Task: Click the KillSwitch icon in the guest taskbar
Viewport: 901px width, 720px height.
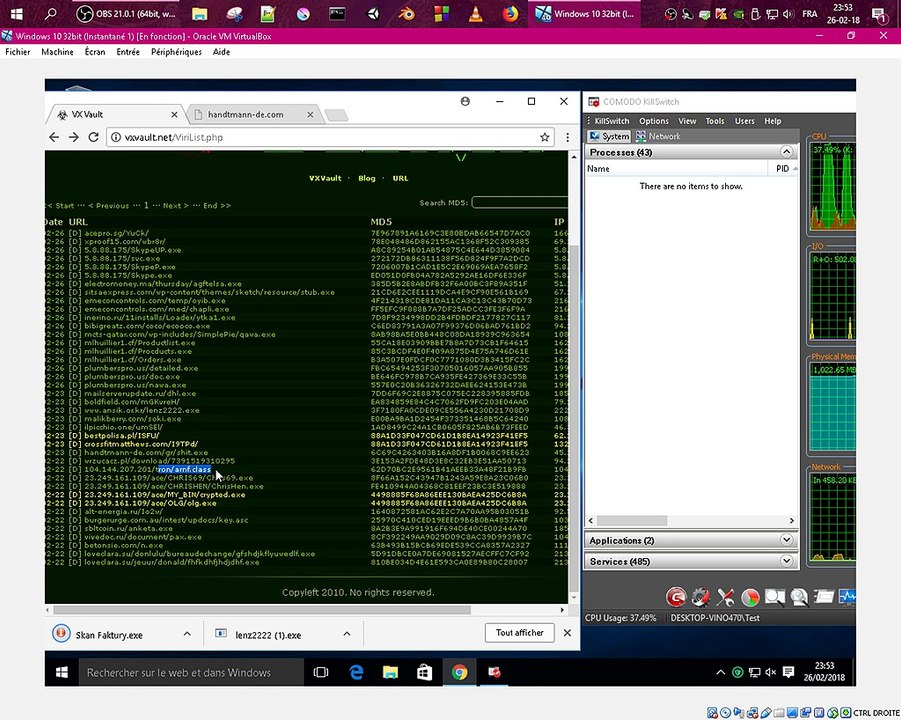Action: point(494,672)
